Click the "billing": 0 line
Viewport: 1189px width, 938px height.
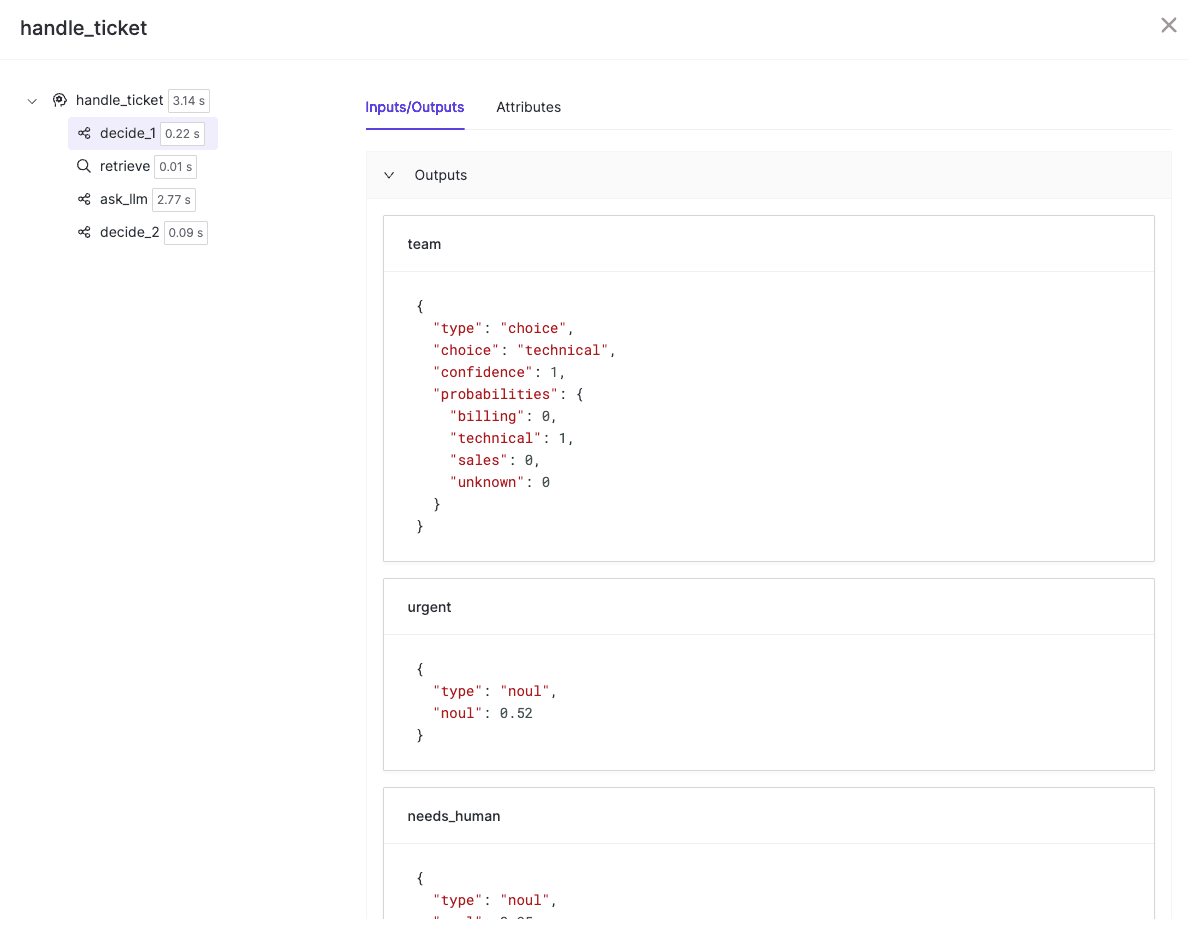click(504, 416)
